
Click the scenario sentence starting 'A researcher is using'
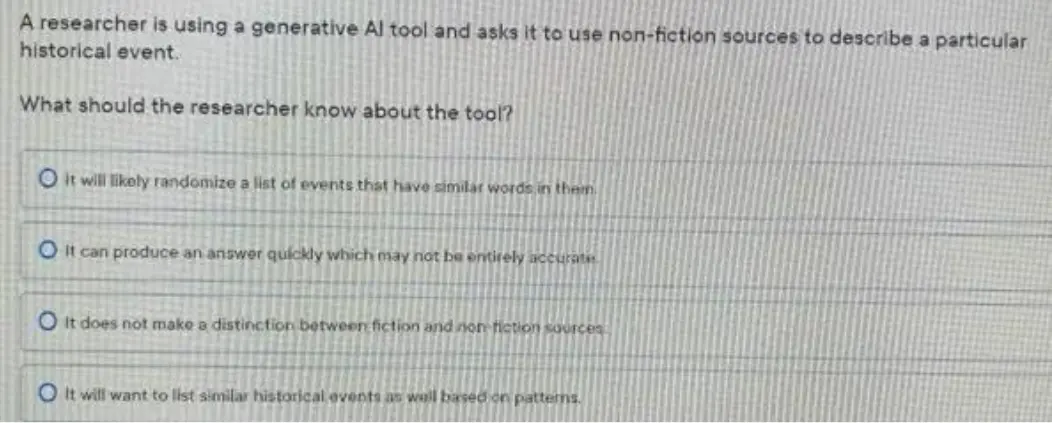[x=523, y=38]
